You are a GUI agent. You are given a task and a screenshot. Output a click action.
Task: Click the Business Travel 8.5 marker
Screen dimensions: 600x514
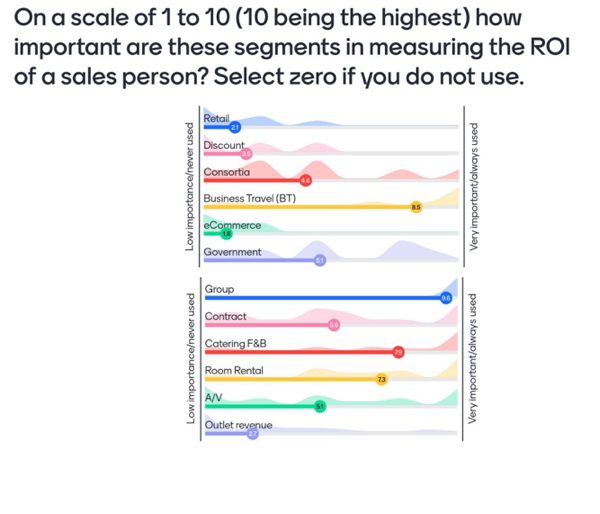pyautogui.click(x=416, y=207)
